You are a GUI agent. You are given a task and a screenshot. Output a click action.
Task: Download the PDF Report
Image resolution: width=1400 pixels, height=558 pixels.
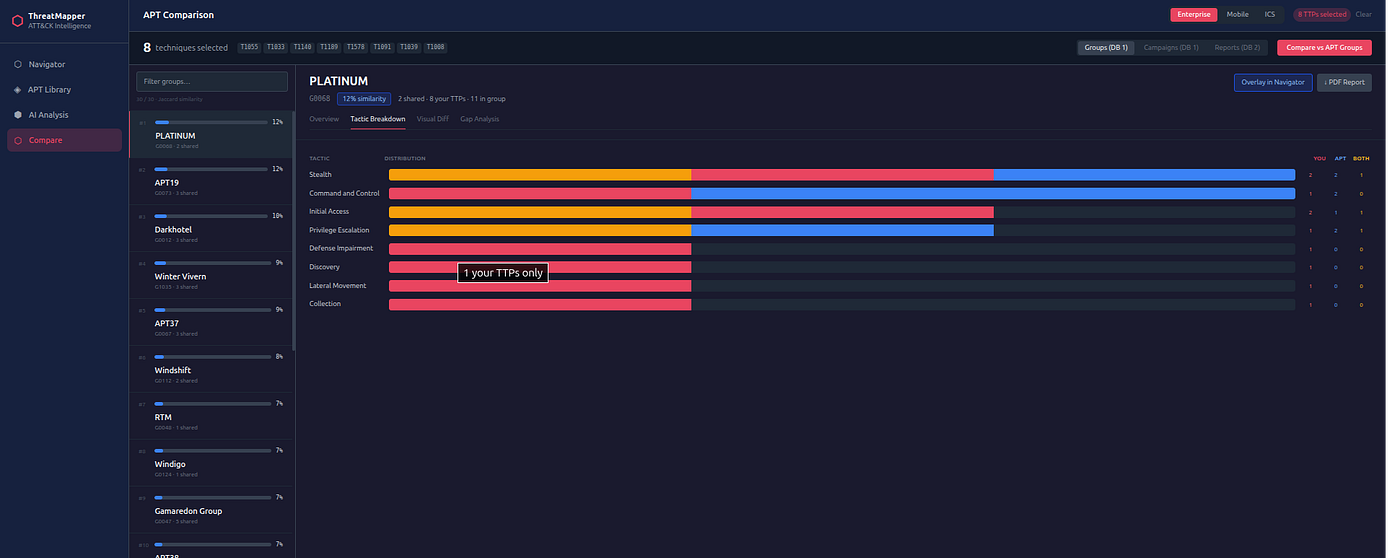click(1344, 82)
